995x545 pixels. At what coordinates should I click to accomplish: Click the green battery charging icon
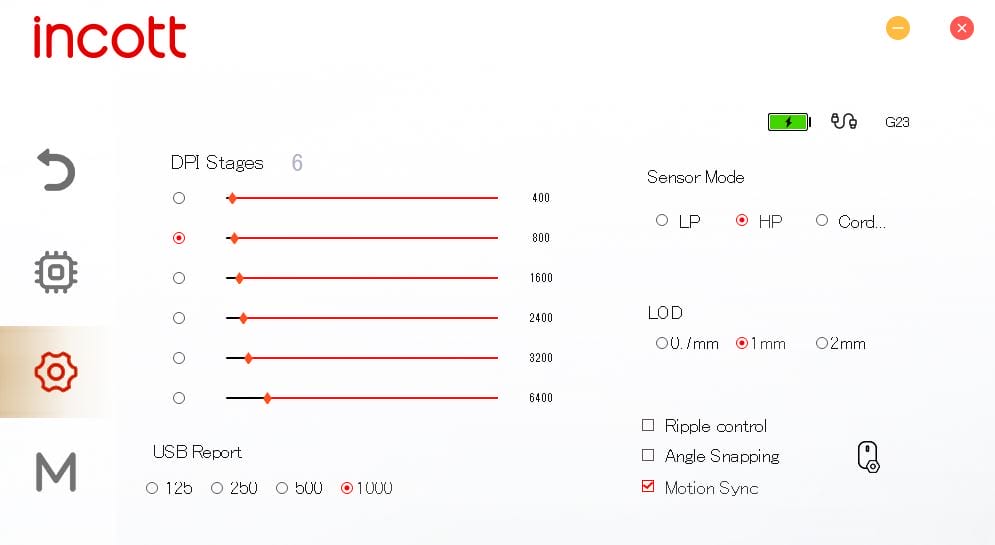point(789,122)
